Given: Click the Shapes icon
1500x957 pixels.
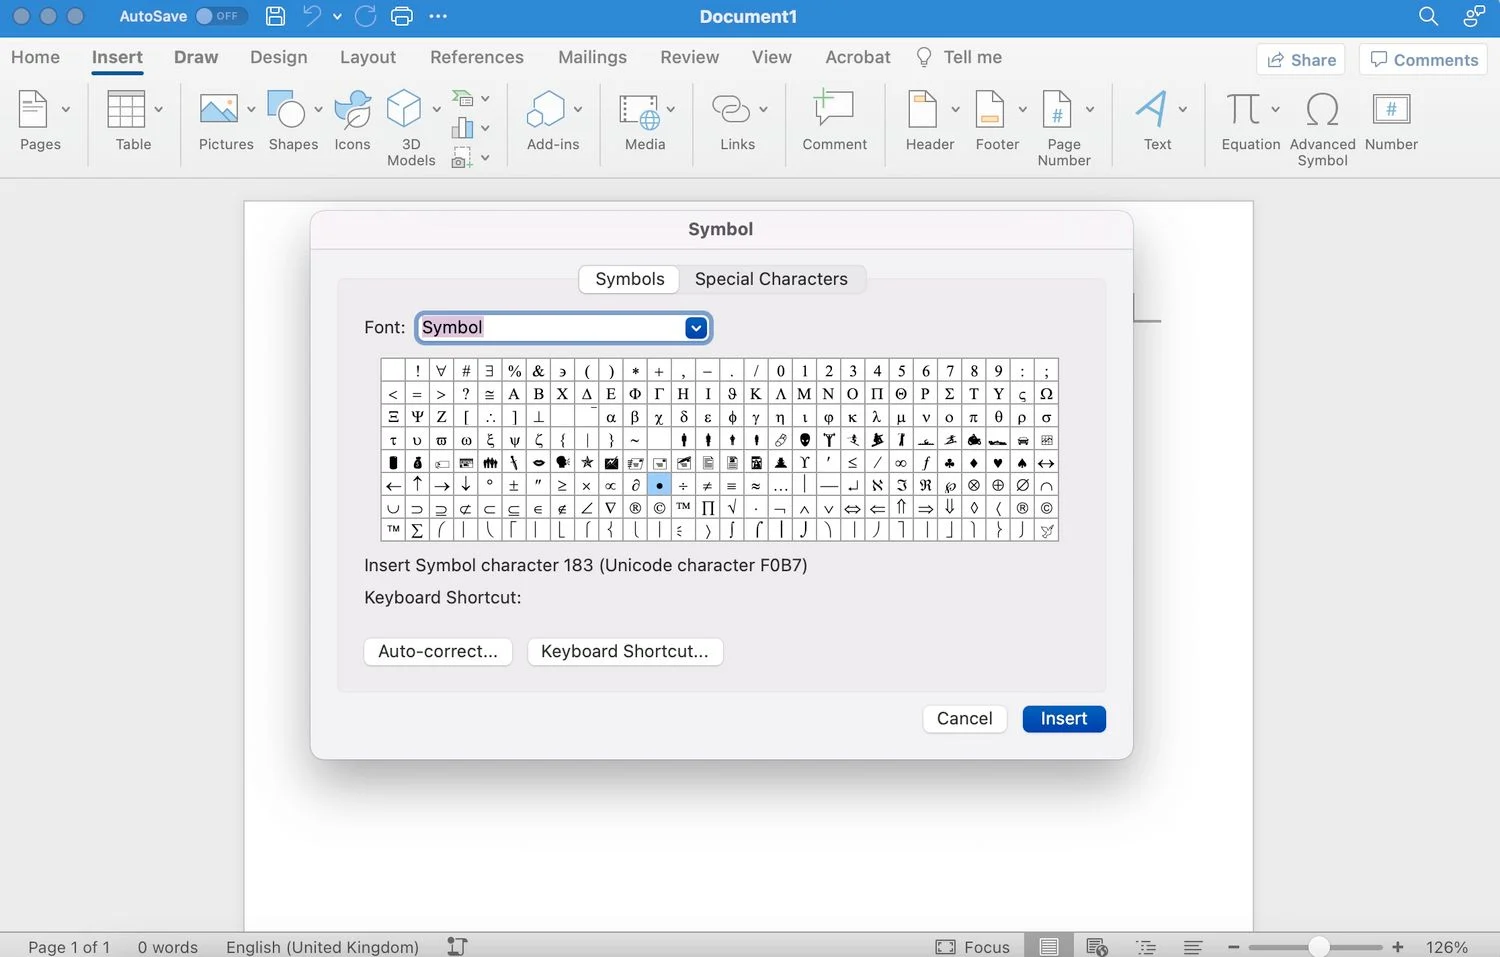Looking at the screenshot, I should point(286,109).
